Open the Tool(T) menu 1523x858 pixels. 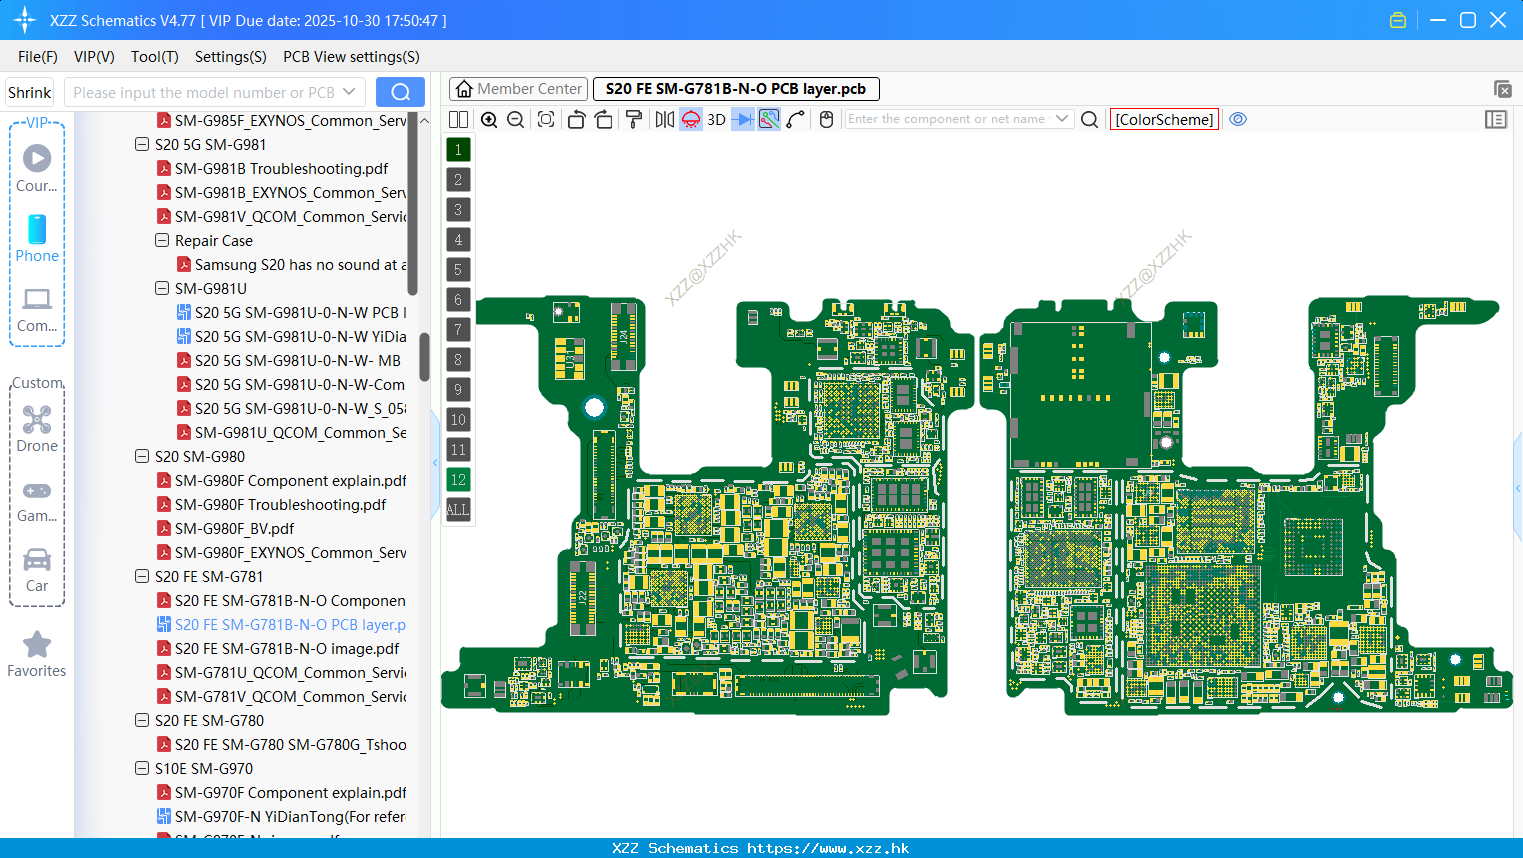(x=155, y=57)
